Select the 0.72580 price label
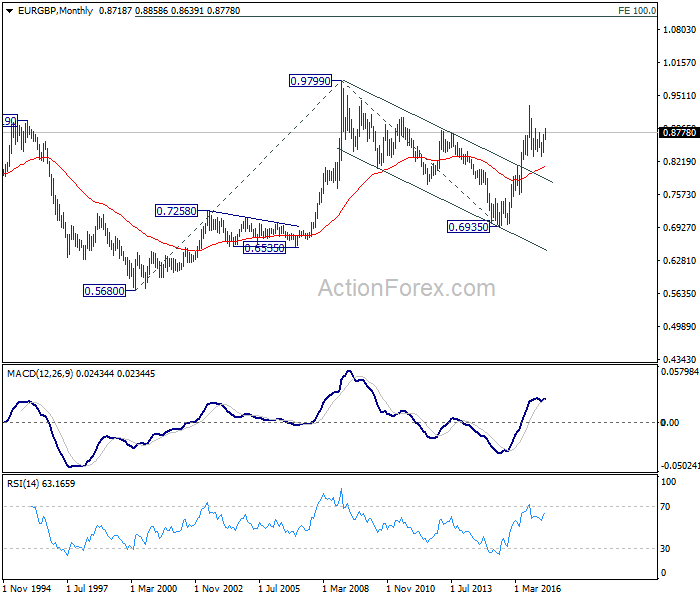This screenshot has height=600, width=700. pos(176,211)
